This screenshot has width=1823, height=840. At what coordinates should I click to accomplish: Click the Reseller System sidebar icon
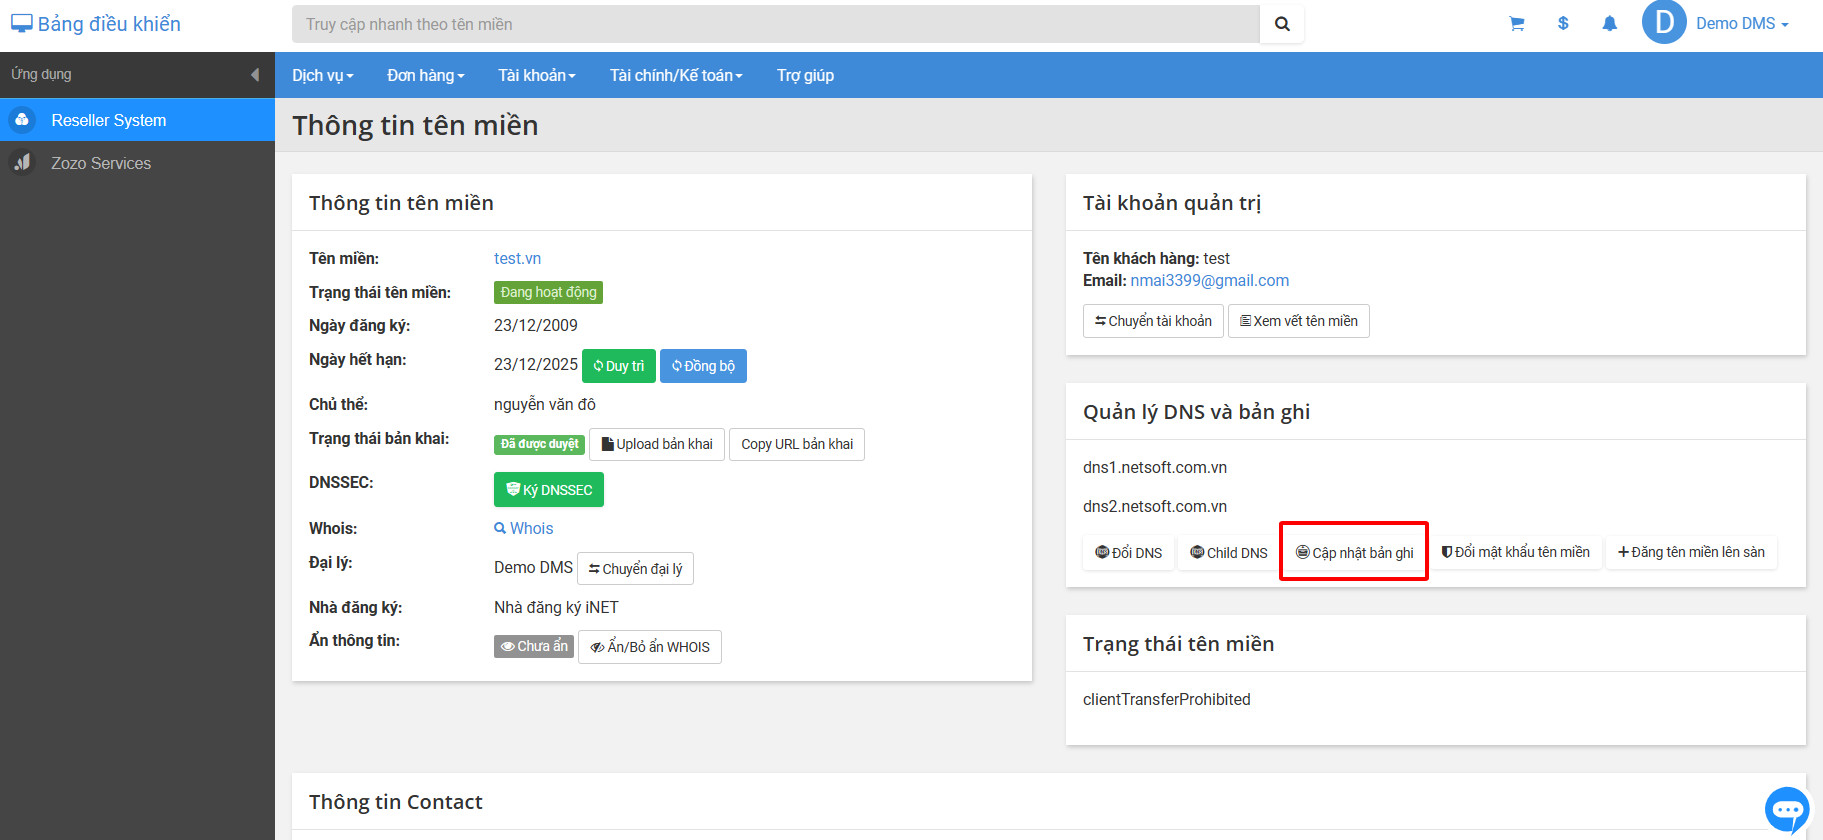pos(22,120)
